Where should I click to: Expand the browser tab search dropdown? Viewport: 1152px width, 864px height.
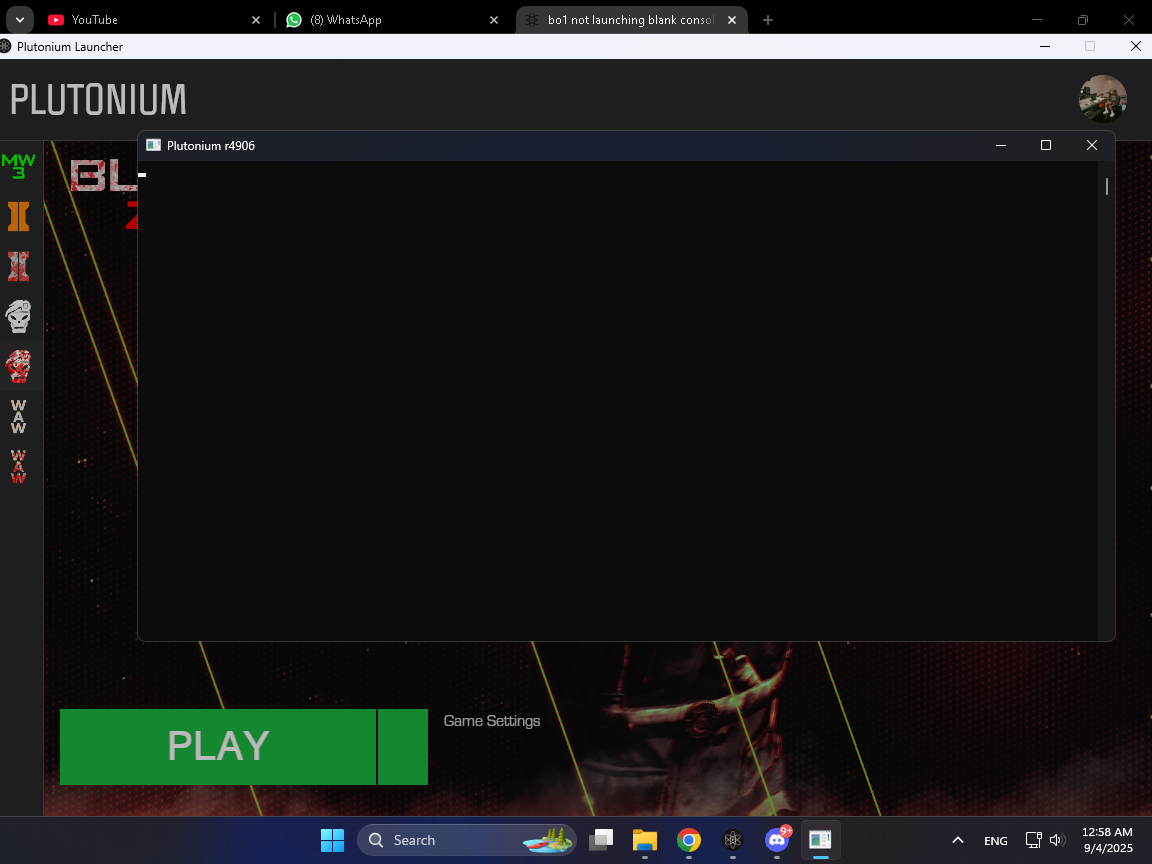(x=20, y=20)
